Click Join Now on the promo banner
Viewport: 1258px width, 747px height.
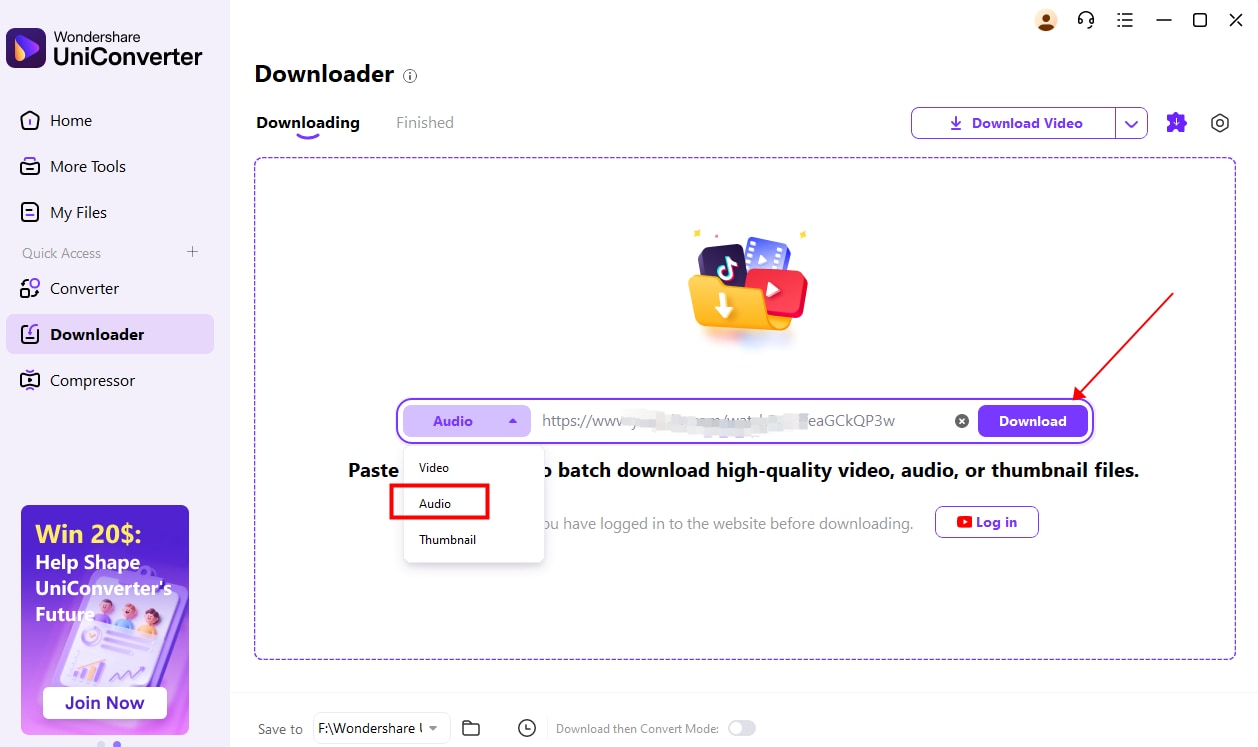(105, 703)
